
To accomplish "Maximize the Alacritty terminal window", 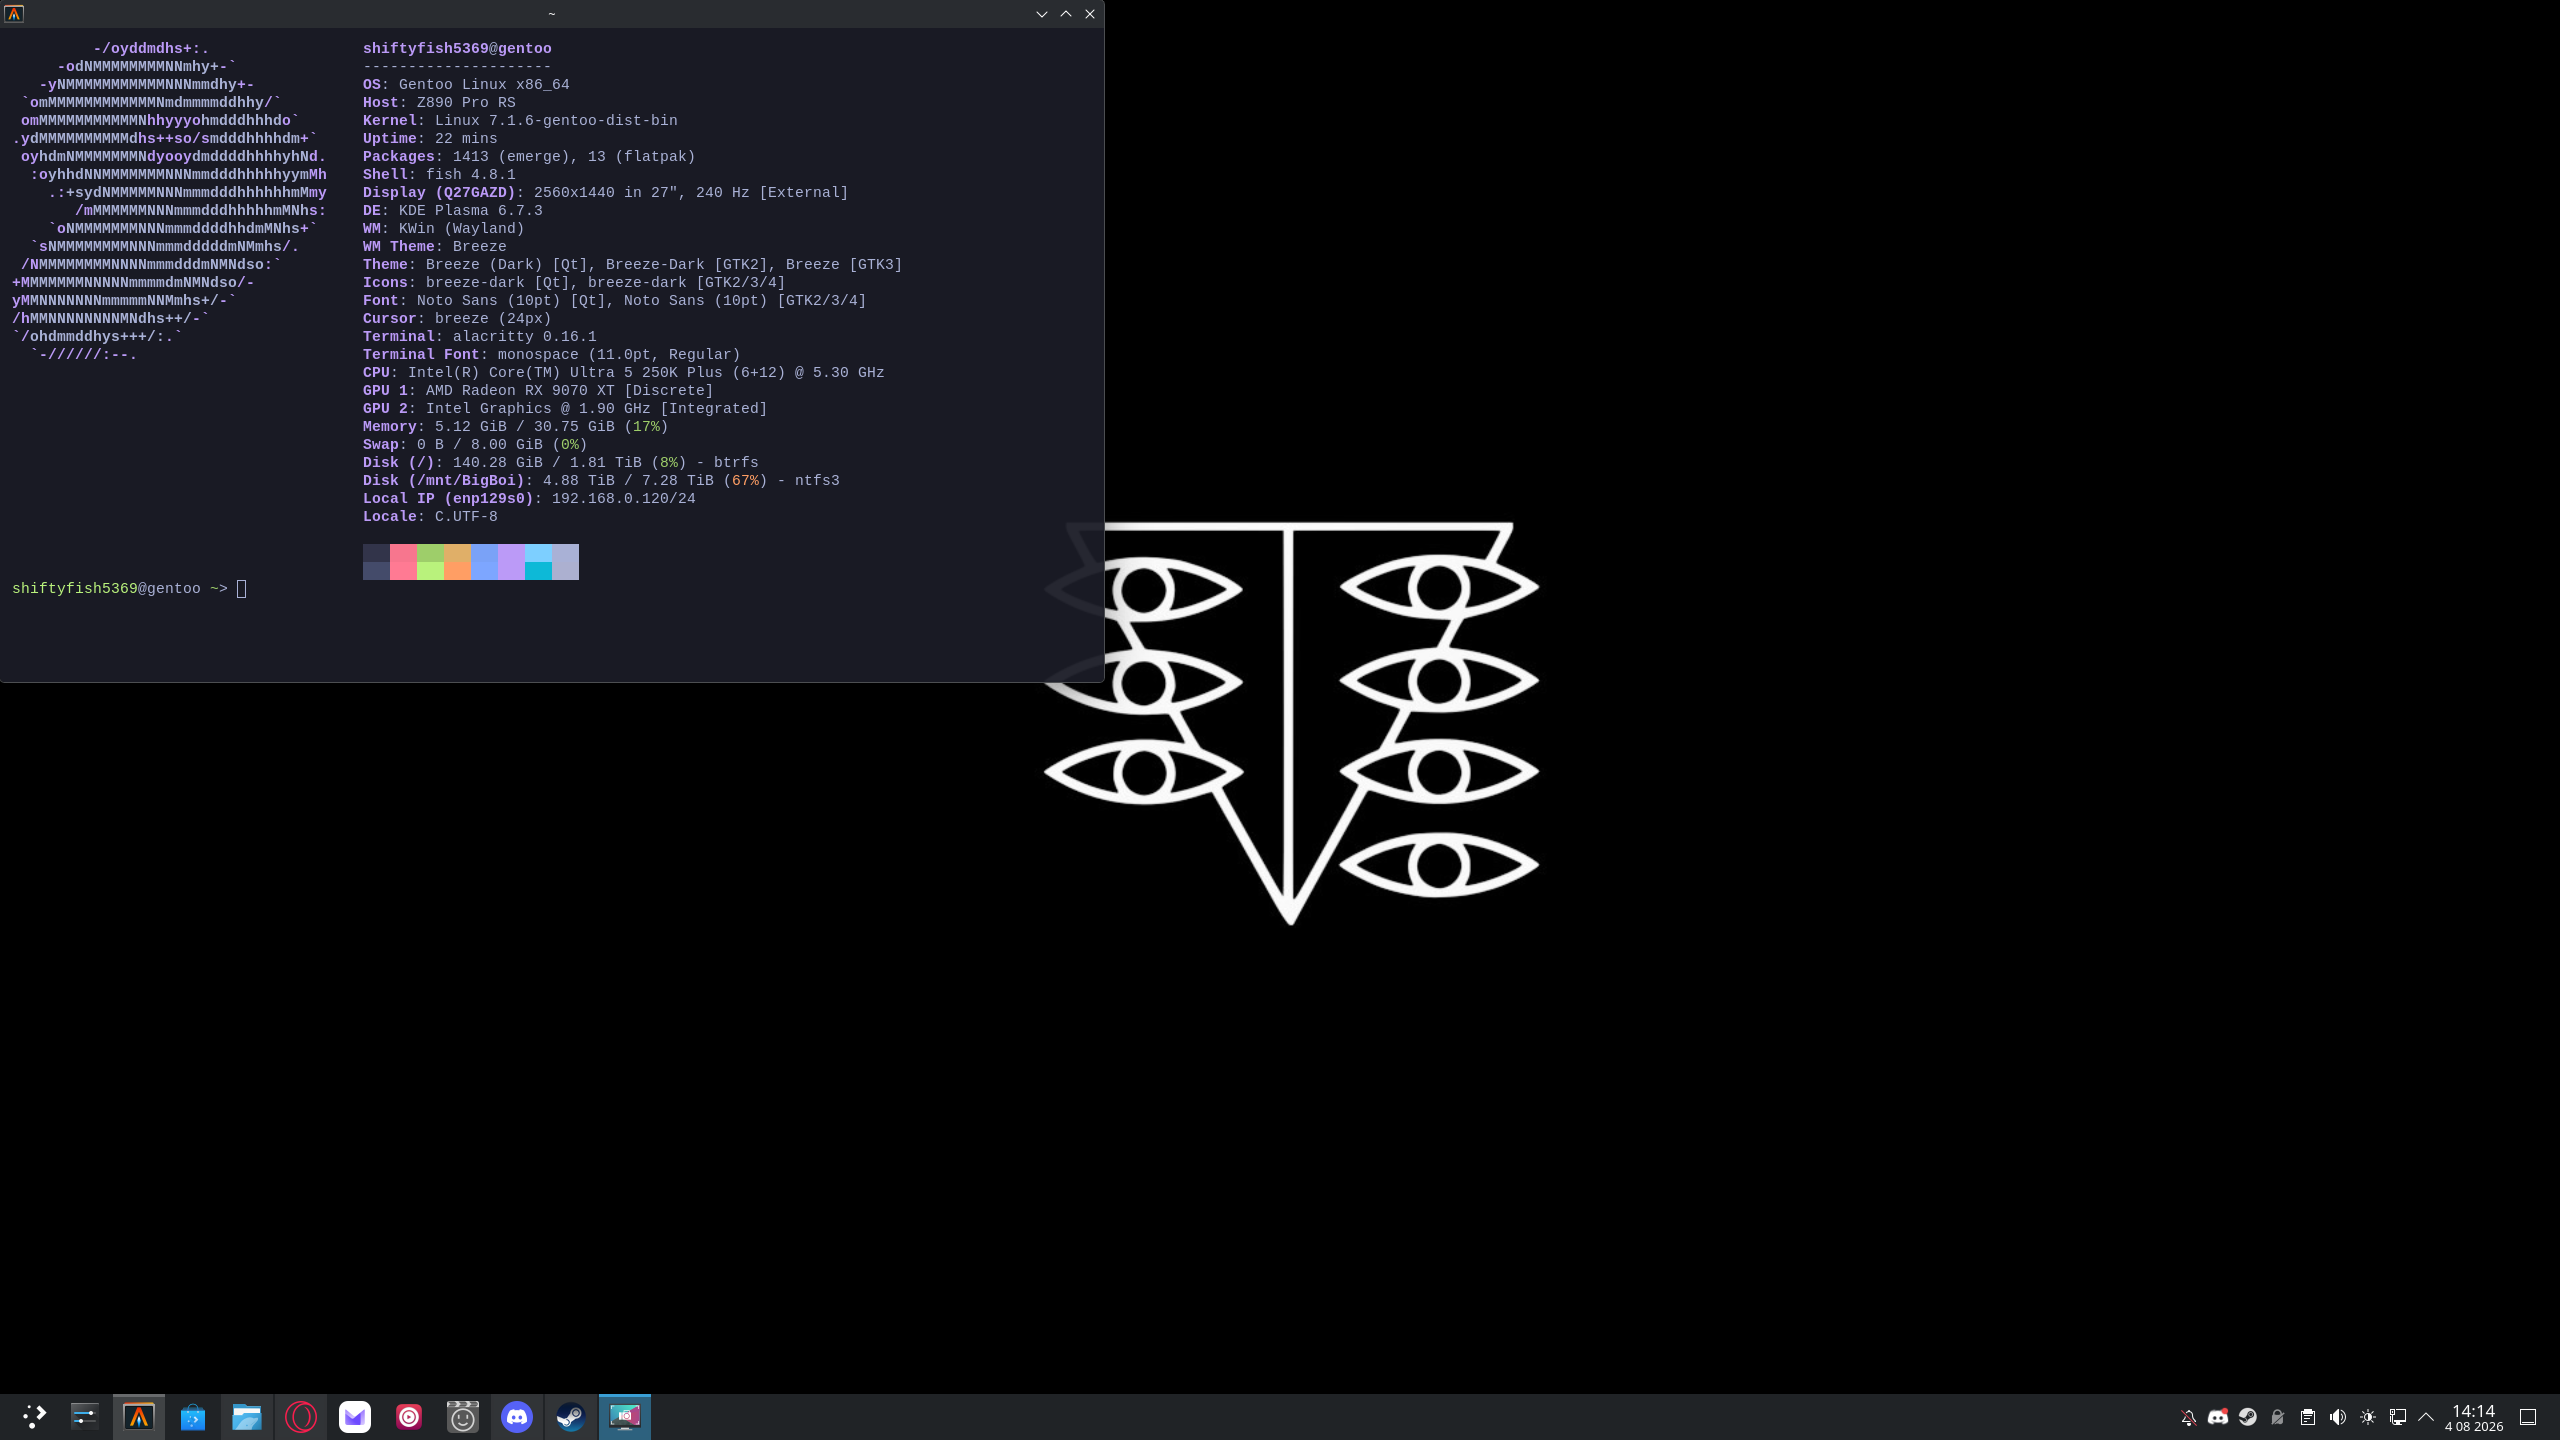I will click(1066, 14).
